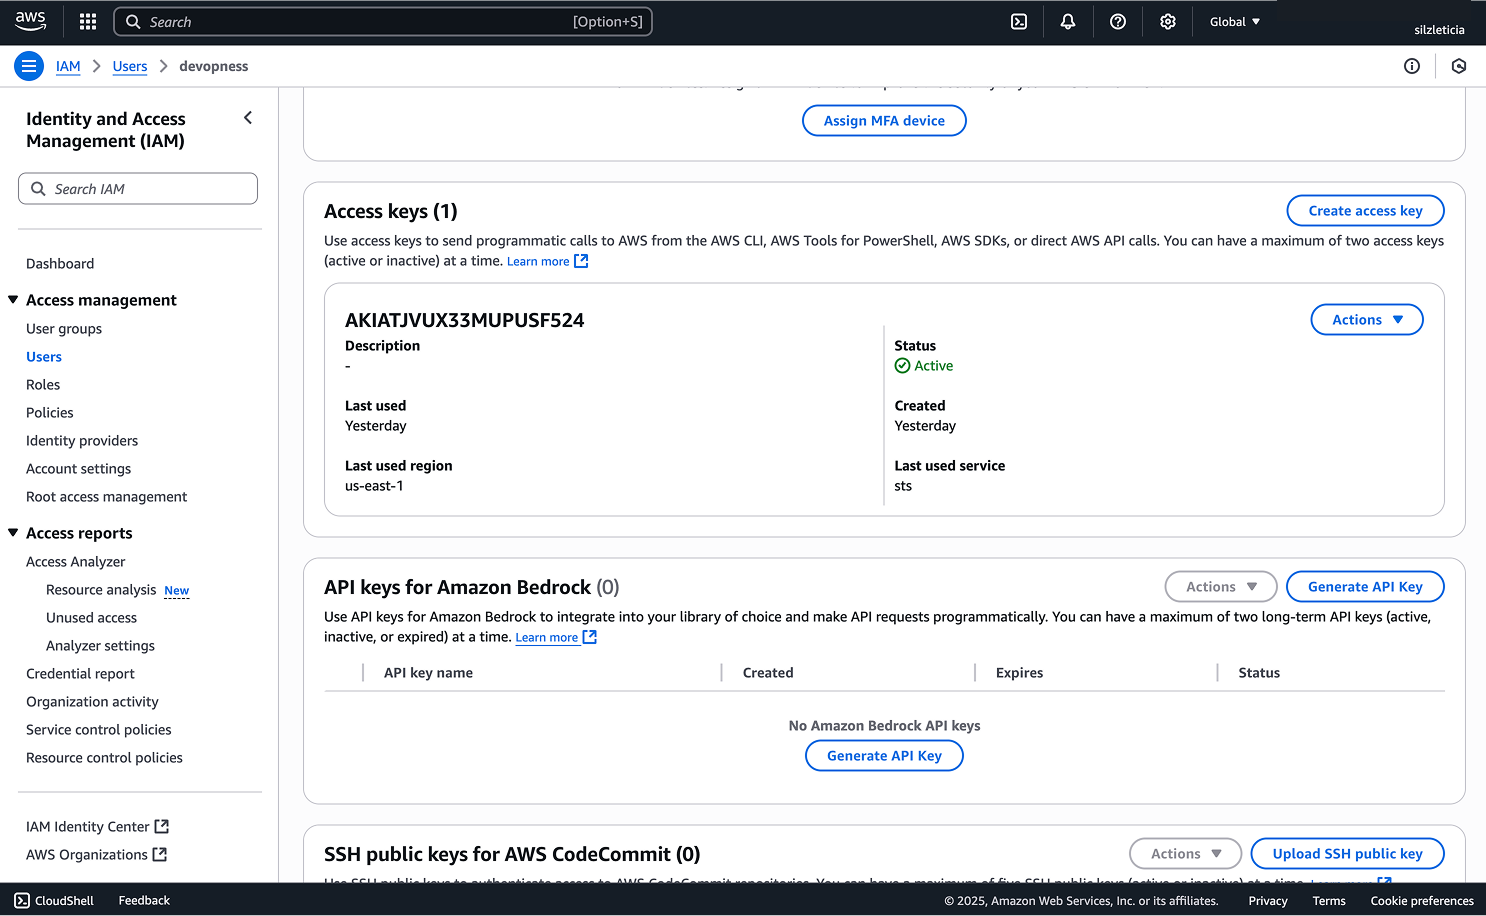1486x916 pixels.
Task: Open settings gear in top bar
Action: coord(1167,22)
